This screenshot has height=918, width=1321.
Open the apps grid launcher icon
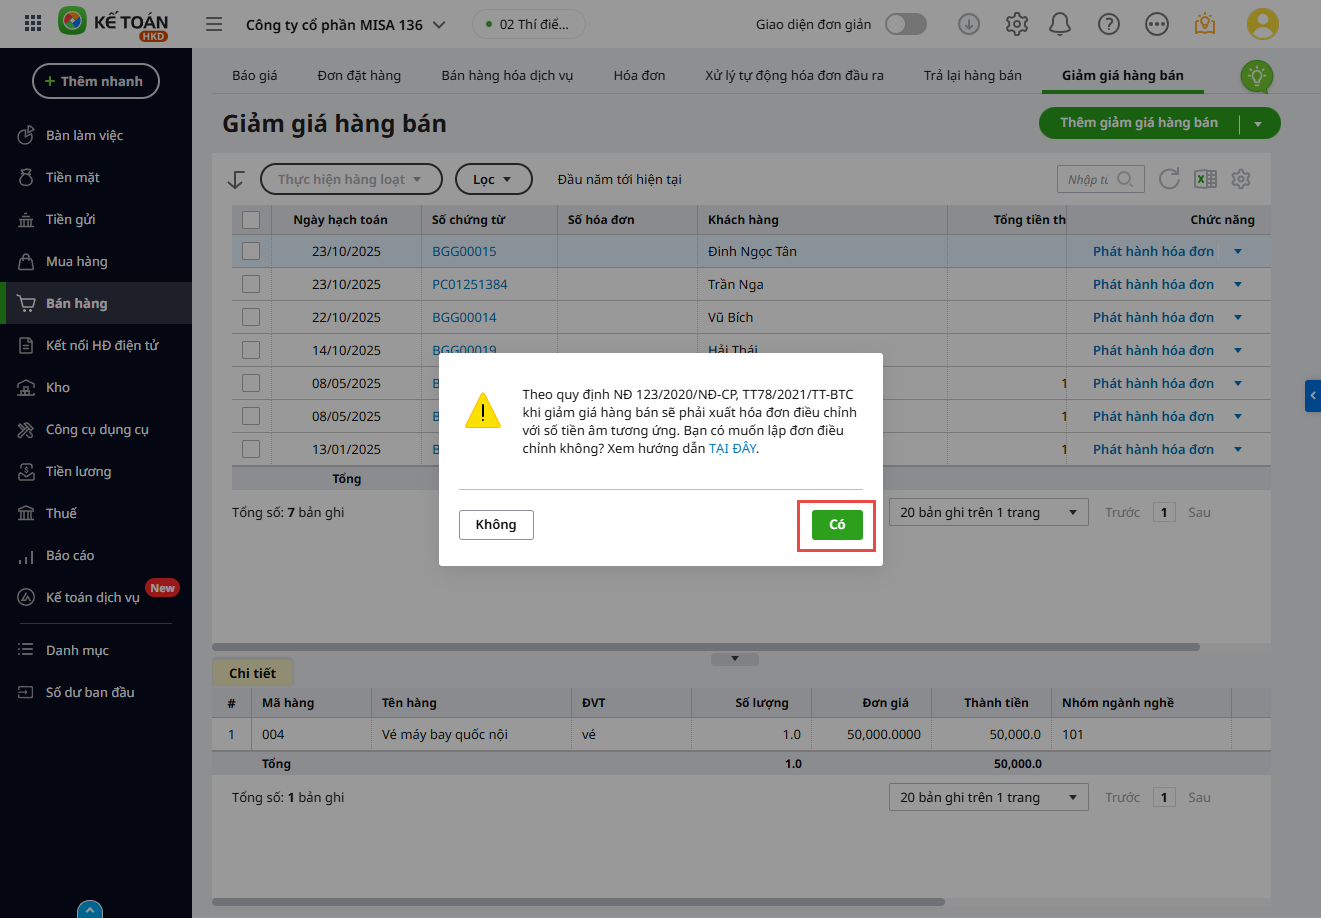[32, 24]
